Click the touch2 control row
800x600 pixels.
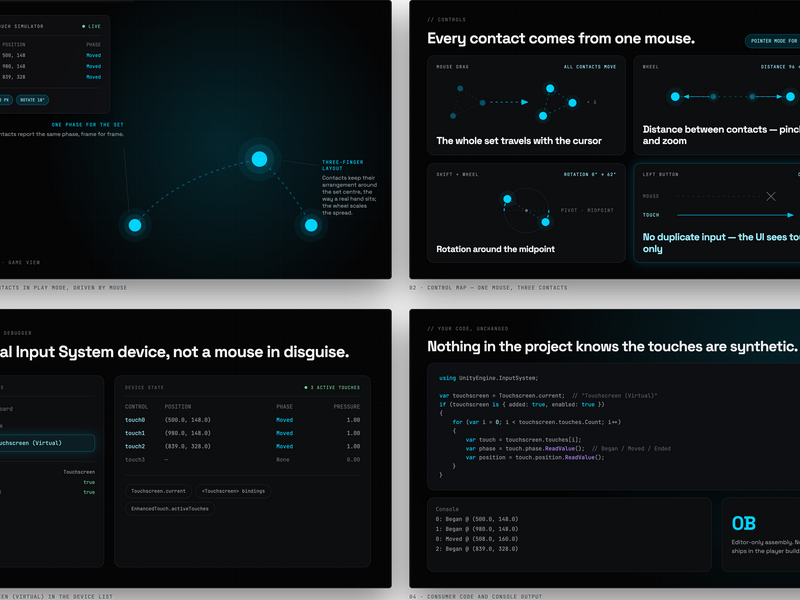coord(242,446)
